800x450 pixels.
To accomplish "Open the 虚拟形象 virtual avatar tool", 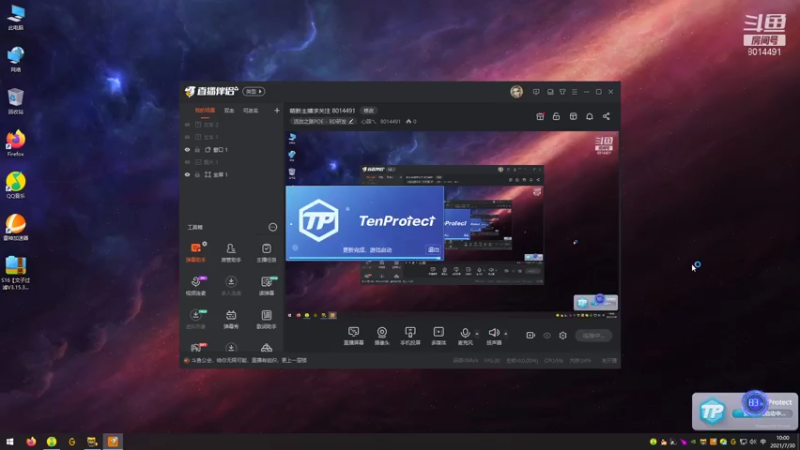I will coord(195,319).
